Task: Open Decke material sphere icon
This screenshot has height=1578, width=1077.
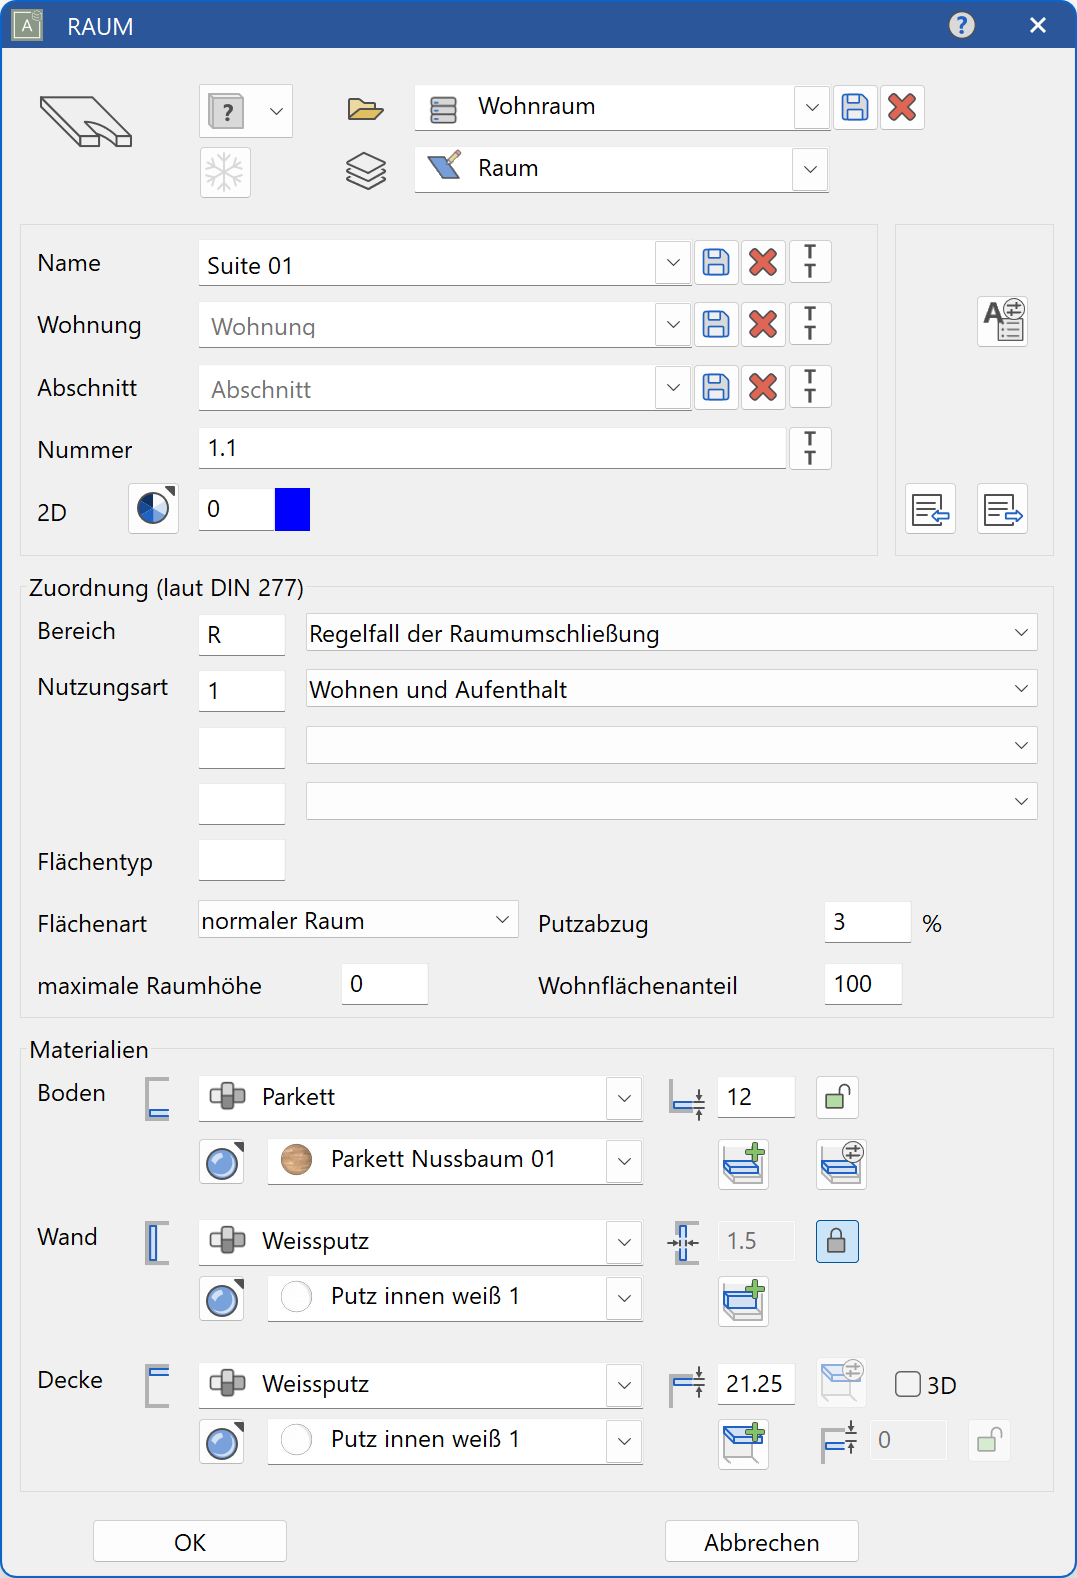Action: [x=222, y=1442]
